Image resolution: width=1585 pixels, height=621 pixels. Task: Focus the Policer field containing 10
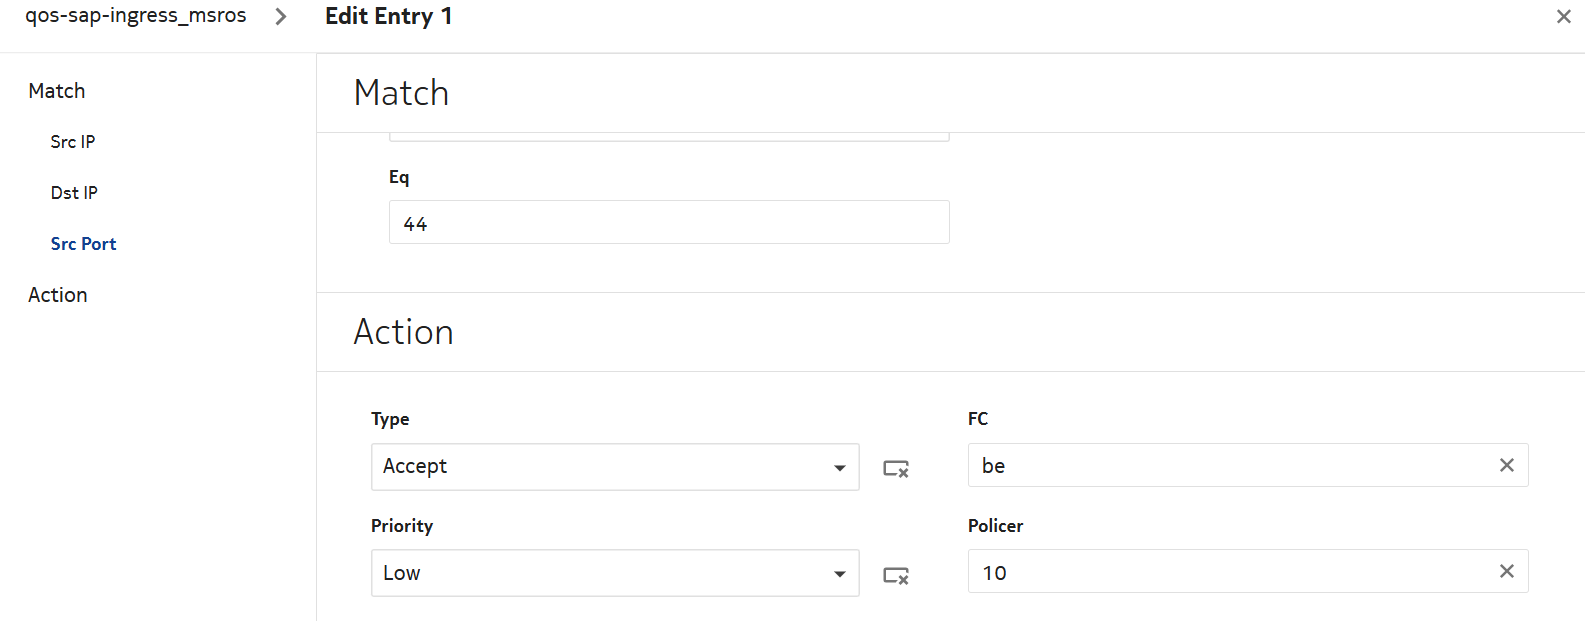[1230, 572]
